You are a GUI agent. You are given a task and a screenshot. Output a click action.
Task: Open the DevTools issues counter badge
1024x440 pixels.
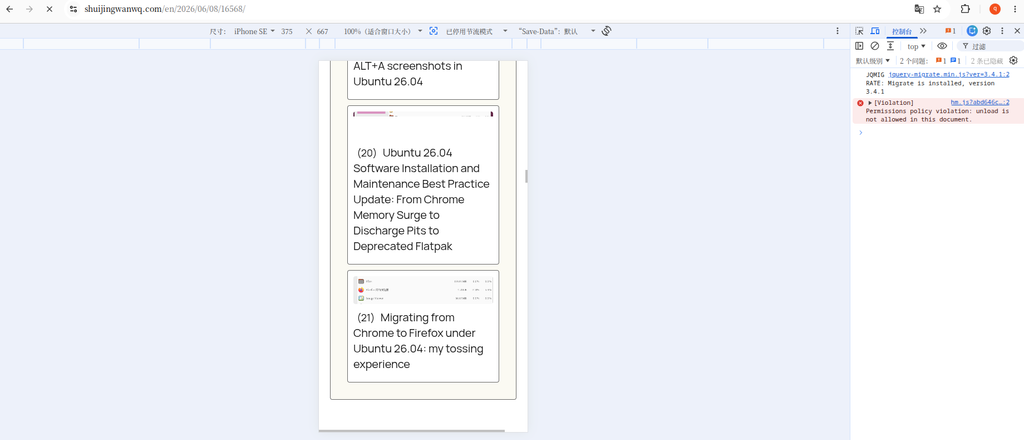[950, 31]
